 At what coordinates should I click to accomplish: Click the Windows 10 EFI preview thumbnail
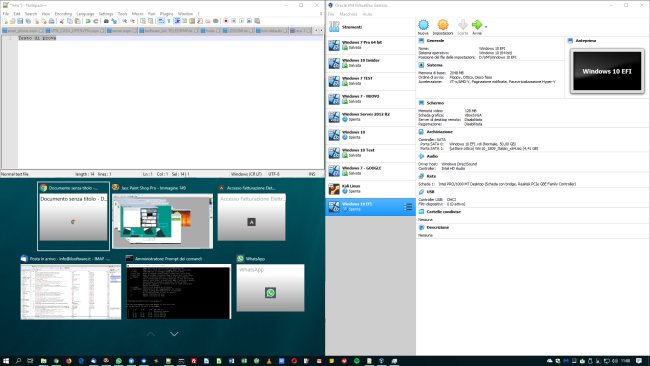click(x=607, y=71)
